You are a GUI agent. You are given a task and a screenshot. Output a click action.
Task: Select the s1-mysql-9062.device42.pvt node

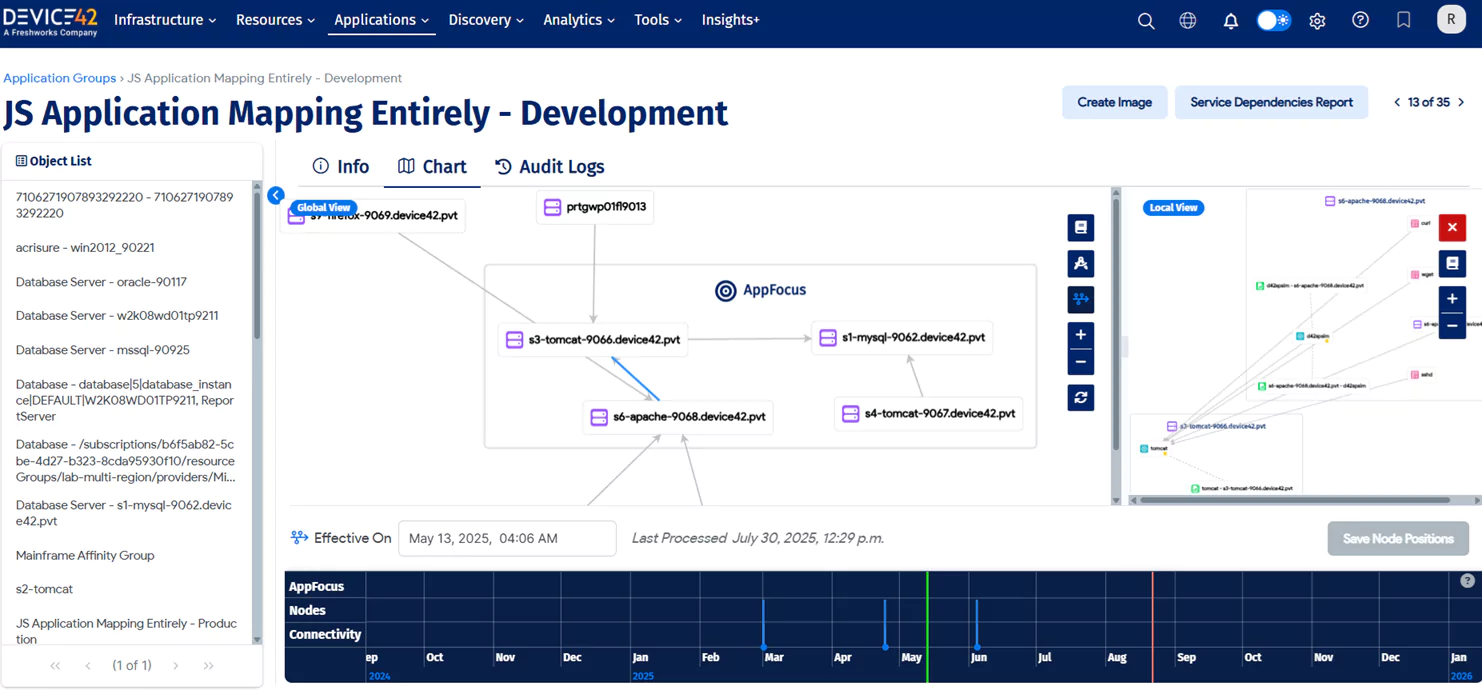904,338
